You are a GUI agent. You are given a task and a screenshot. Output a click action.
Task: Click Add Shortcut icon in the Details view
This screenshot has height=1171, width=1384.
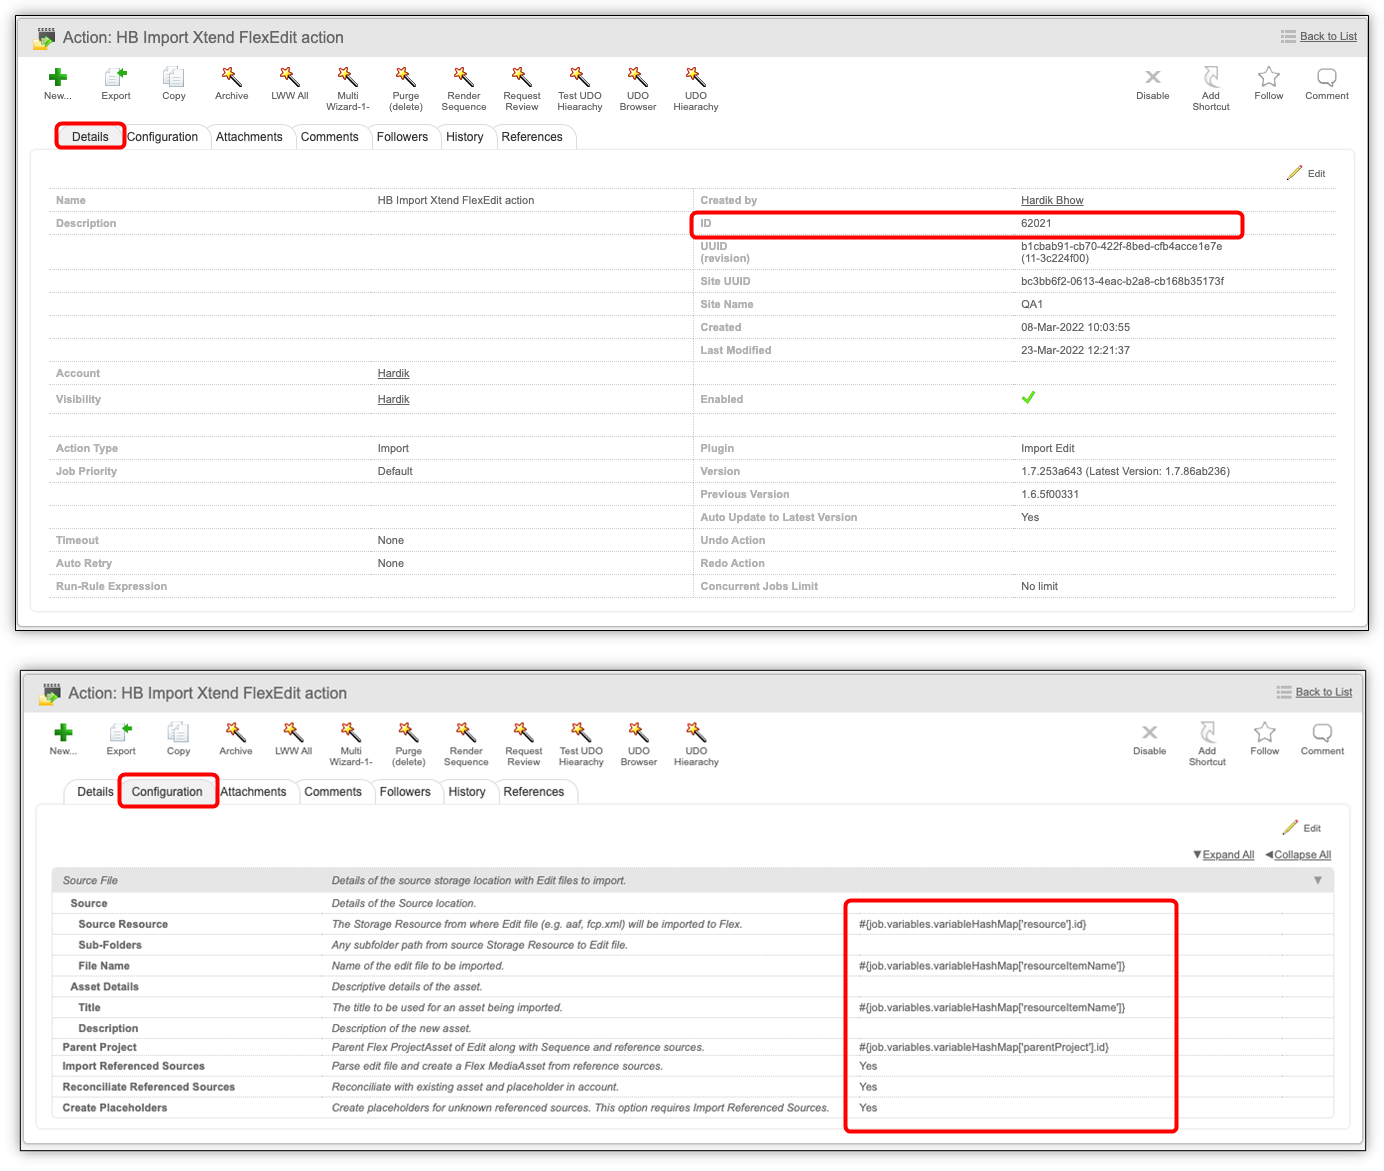pos(1210,78)
